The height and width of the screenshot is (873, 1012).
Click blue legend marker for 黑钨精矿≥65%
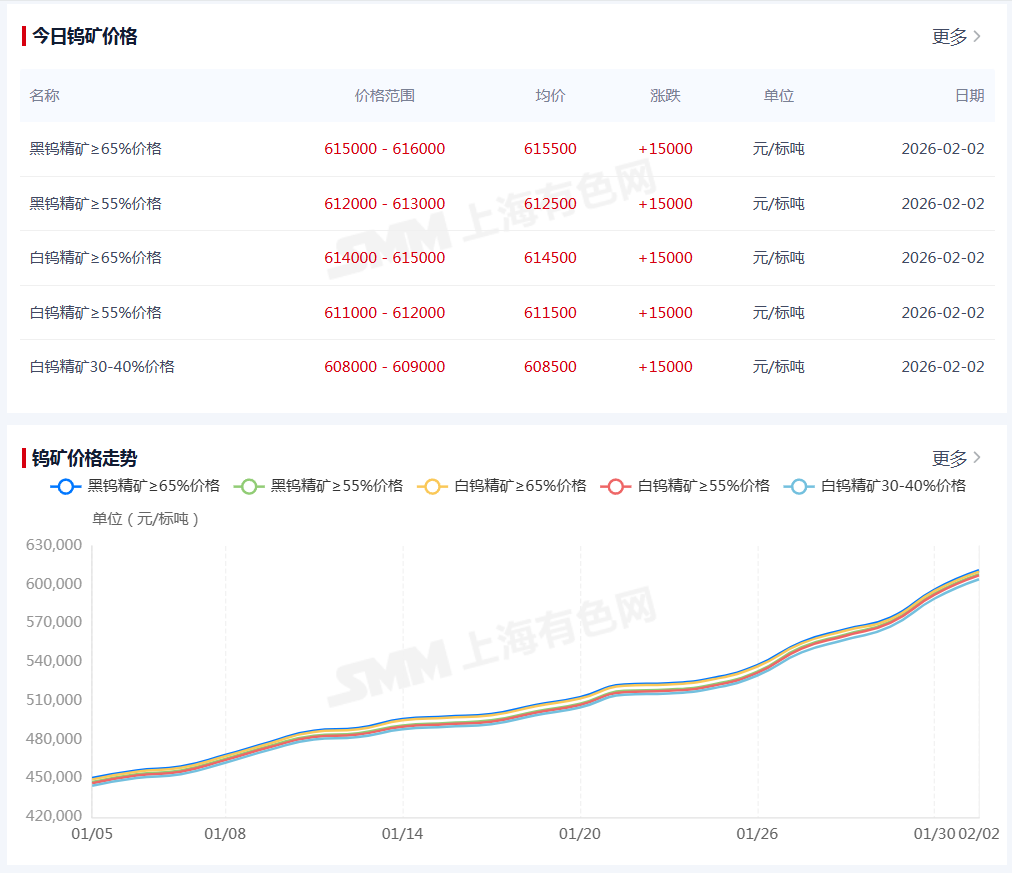[65, 487]
